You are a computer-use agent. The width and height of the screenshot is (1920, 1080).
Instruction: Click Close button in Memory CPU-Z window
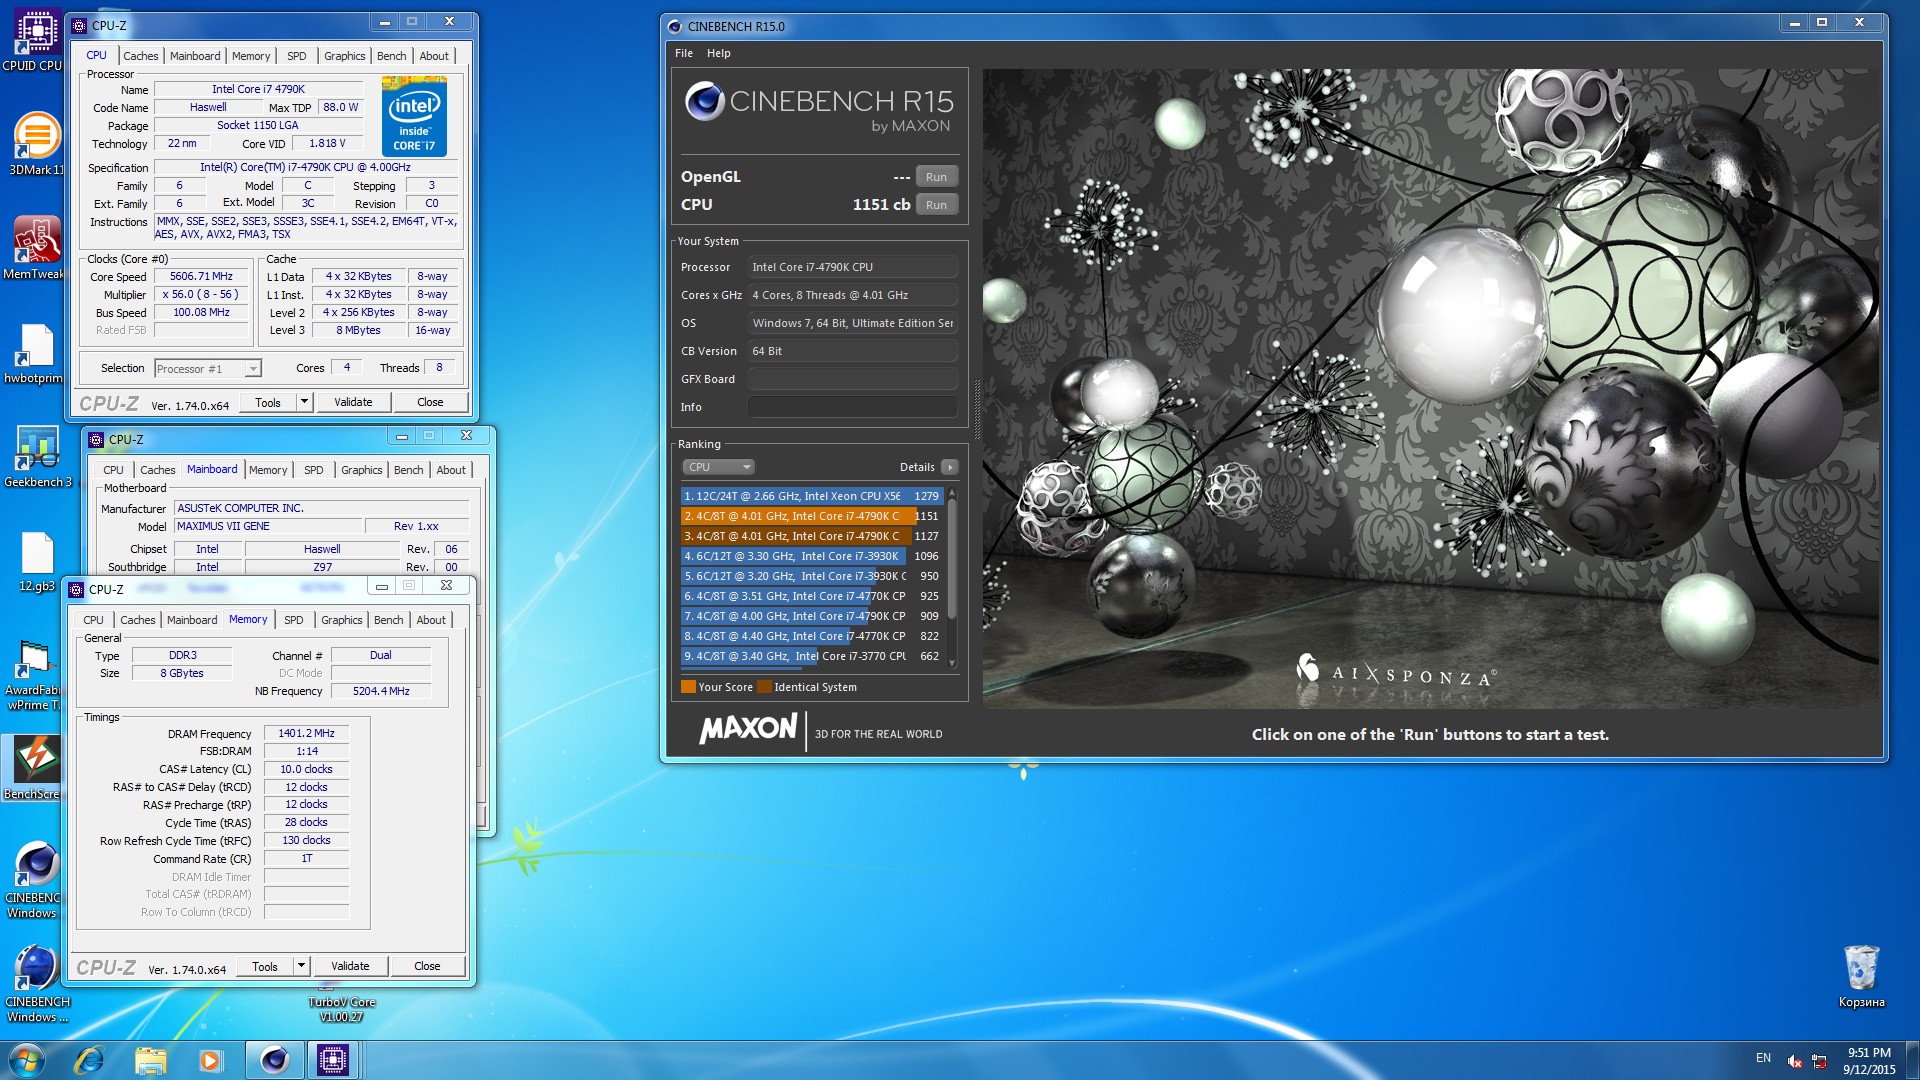click(427, 966)
